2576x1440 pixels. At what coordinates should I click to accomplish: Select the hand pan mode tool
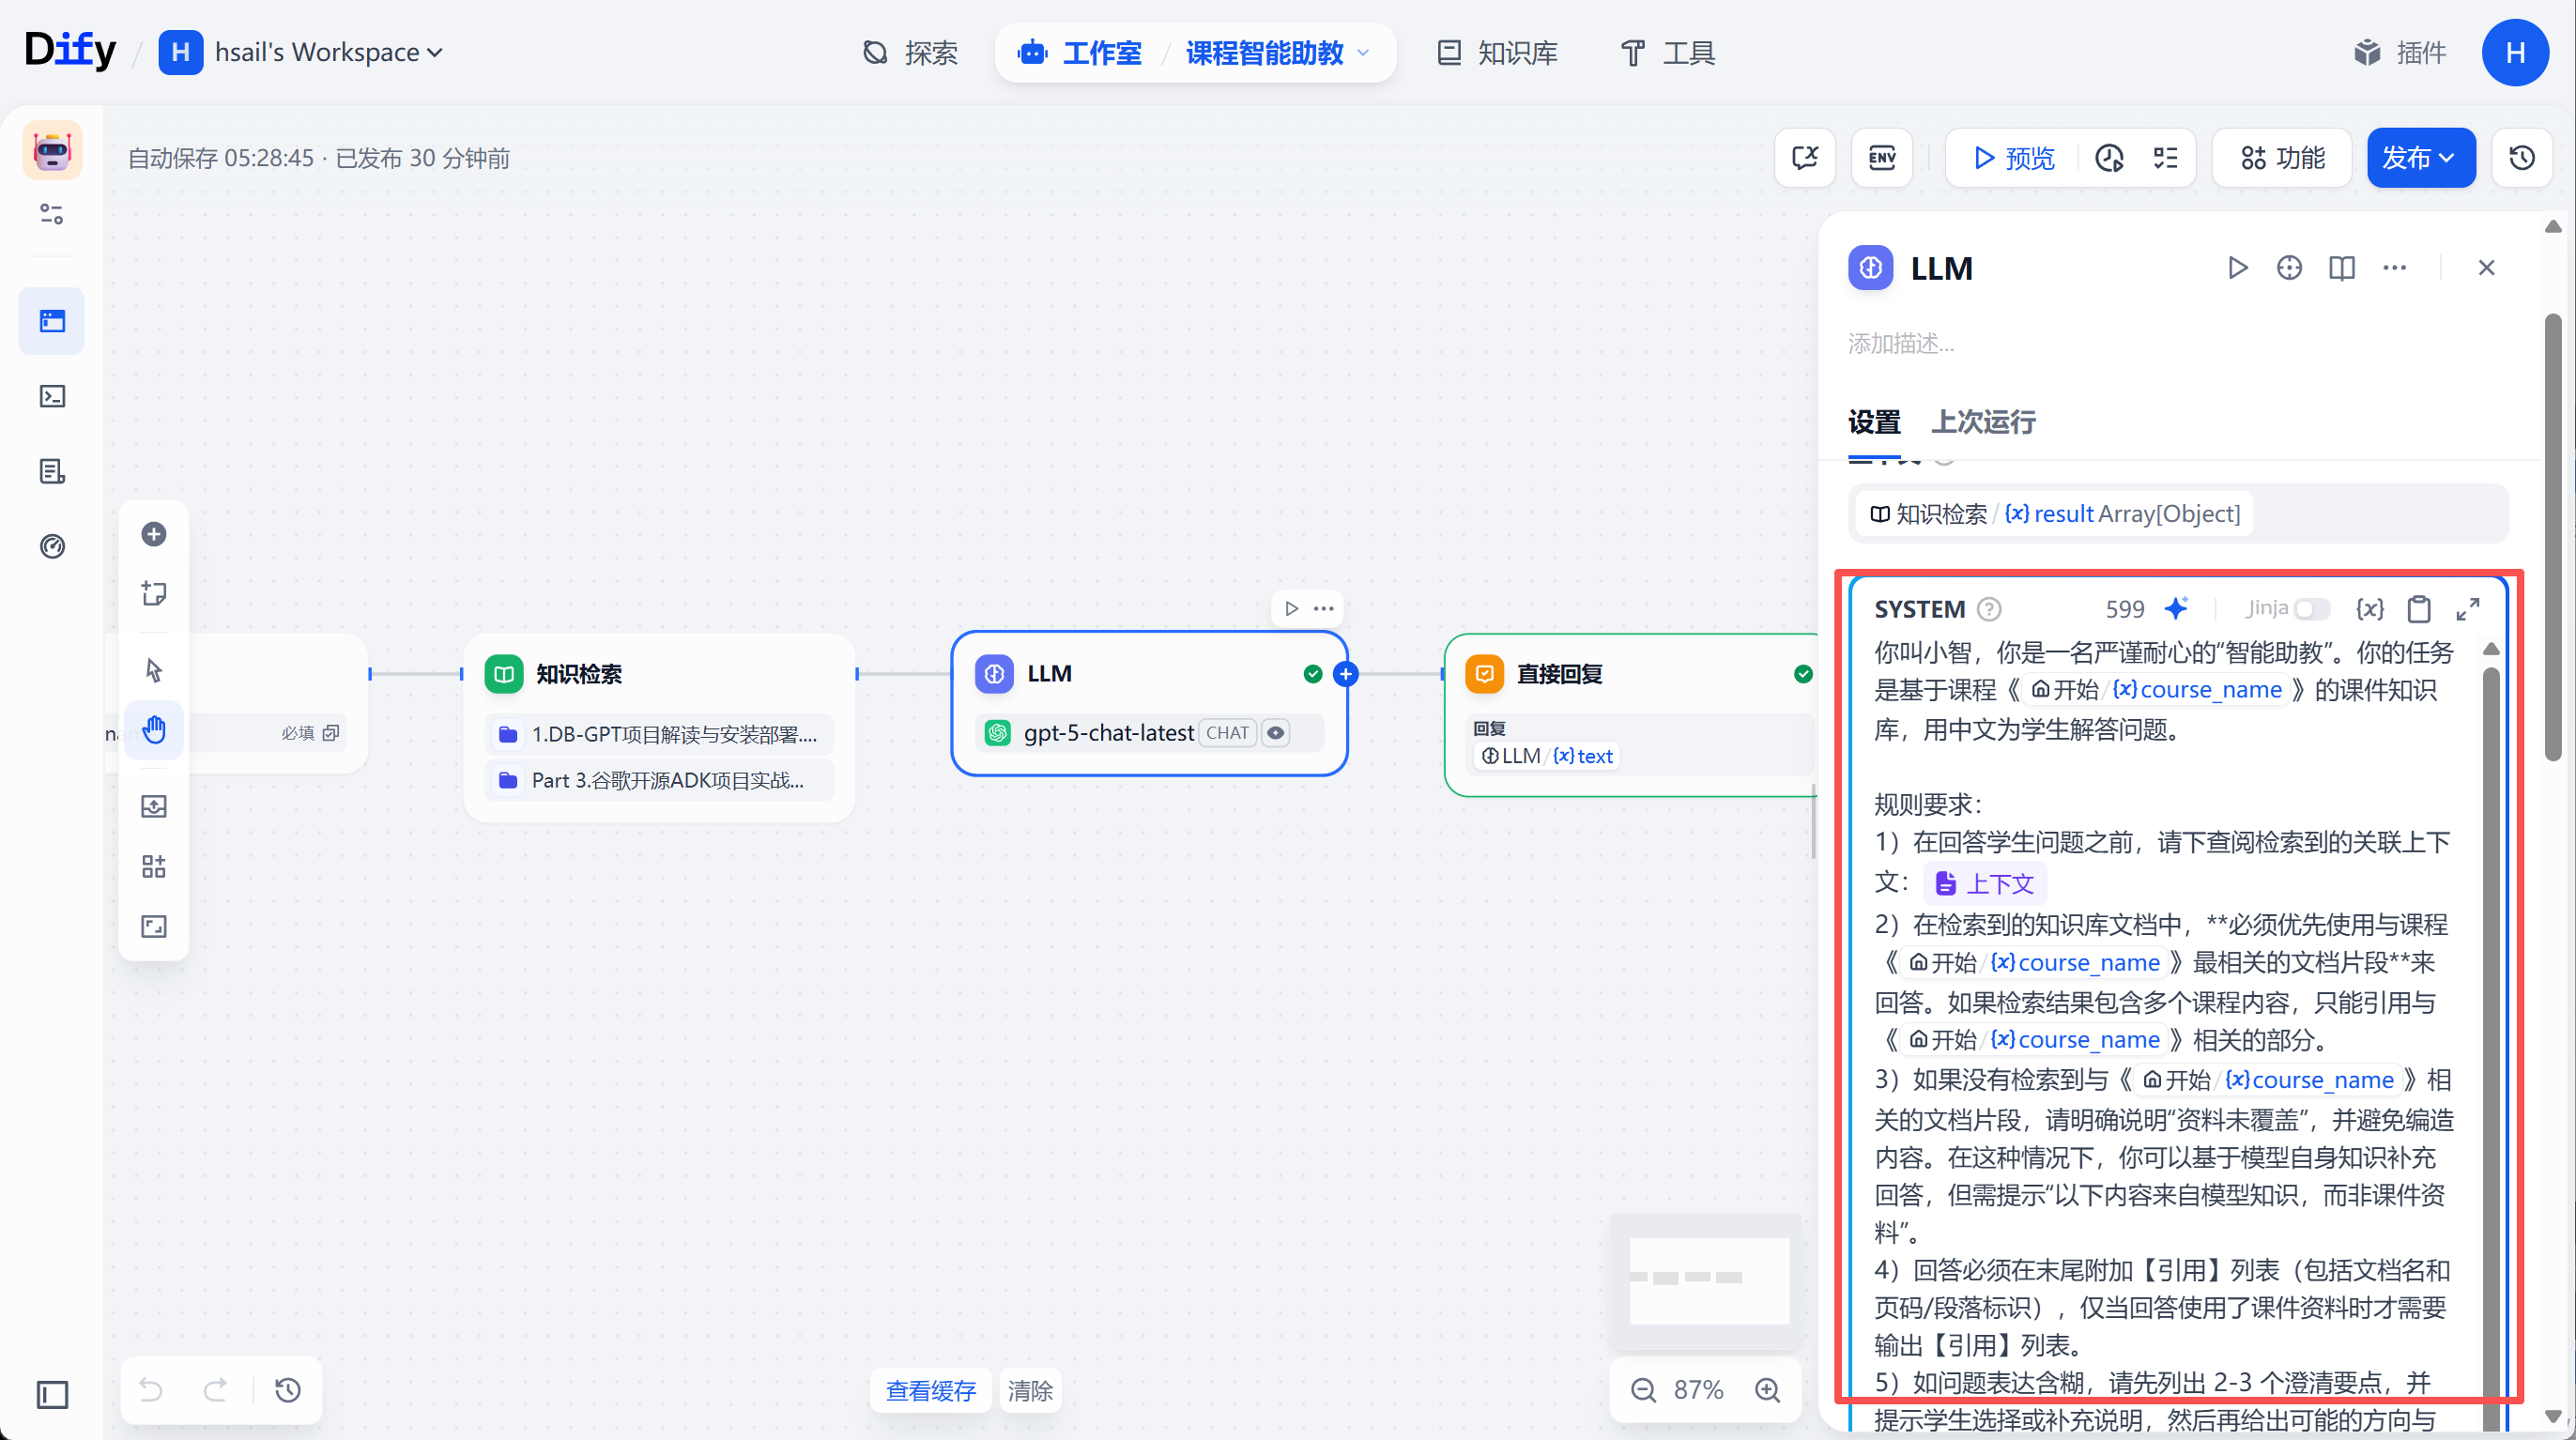pyautogui.click(x=153, y=729)
